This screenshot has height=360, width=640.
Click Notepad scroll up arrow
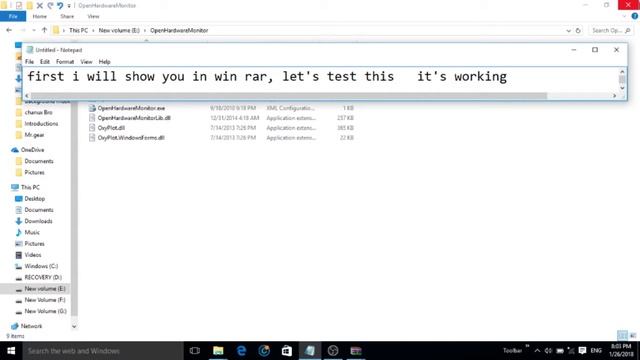tap(622, 71)
